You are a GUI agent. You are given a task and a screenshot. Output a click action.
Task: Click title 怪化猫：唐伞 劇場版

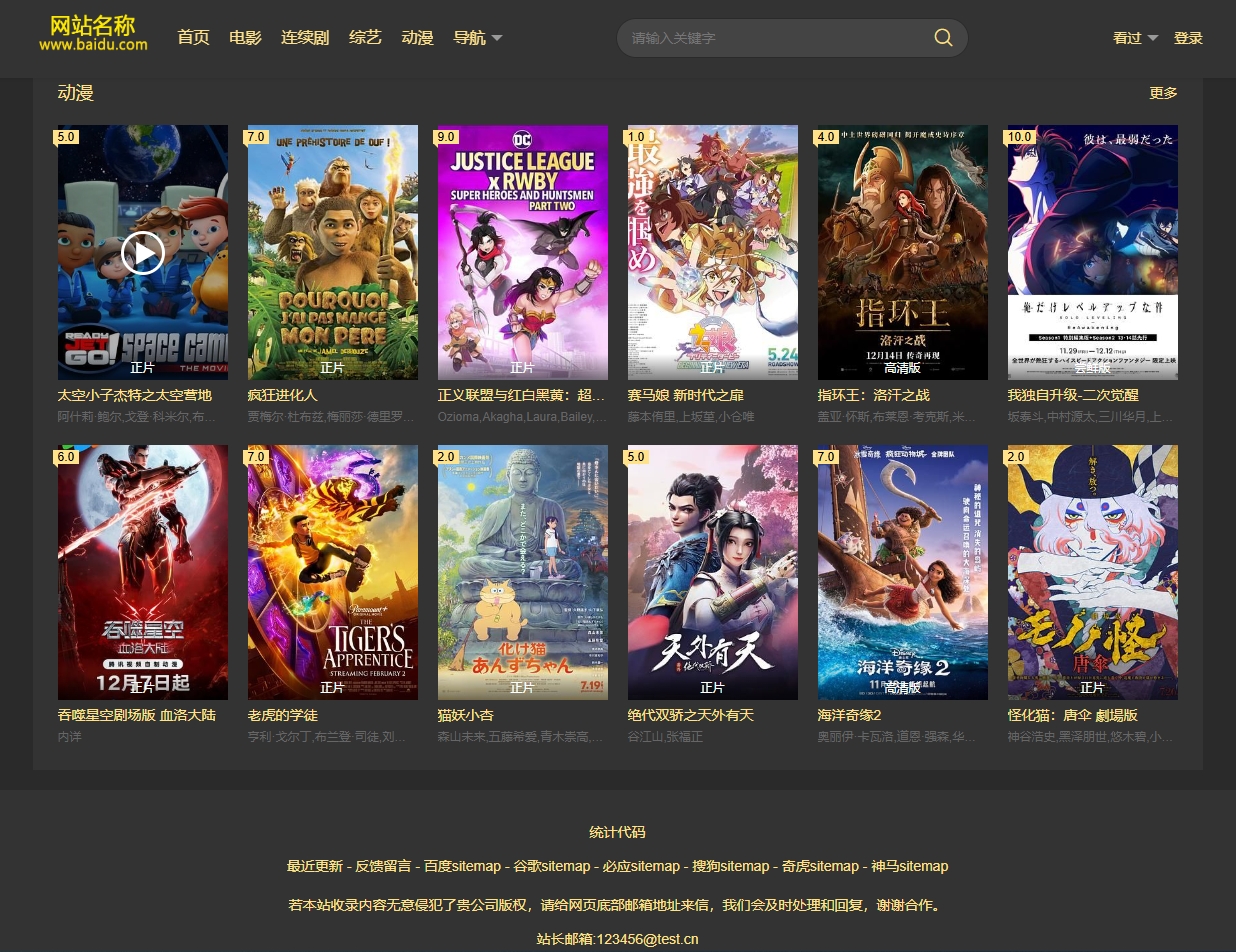[1073, 715]
